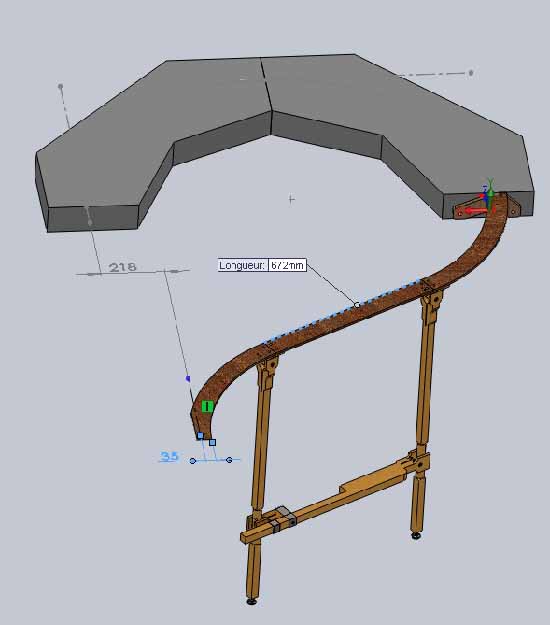Select the blue 35 dimension text
The width and height of the screenshot is (550, 625).
tap(169, 456)
